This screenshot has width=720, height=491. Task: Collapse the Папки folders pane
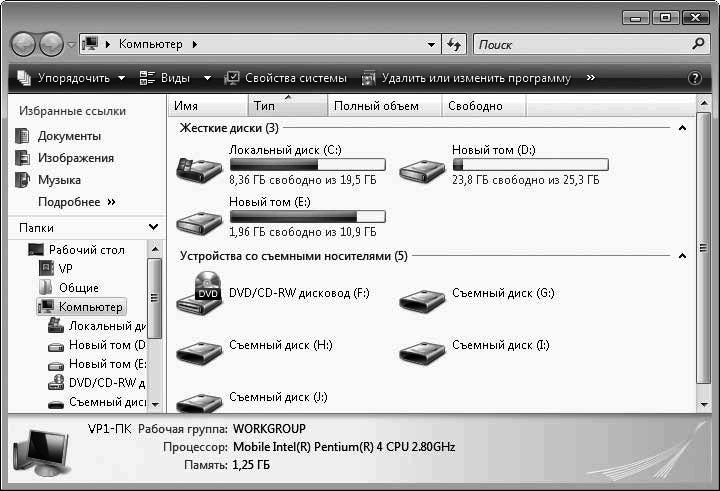(153, 228)
